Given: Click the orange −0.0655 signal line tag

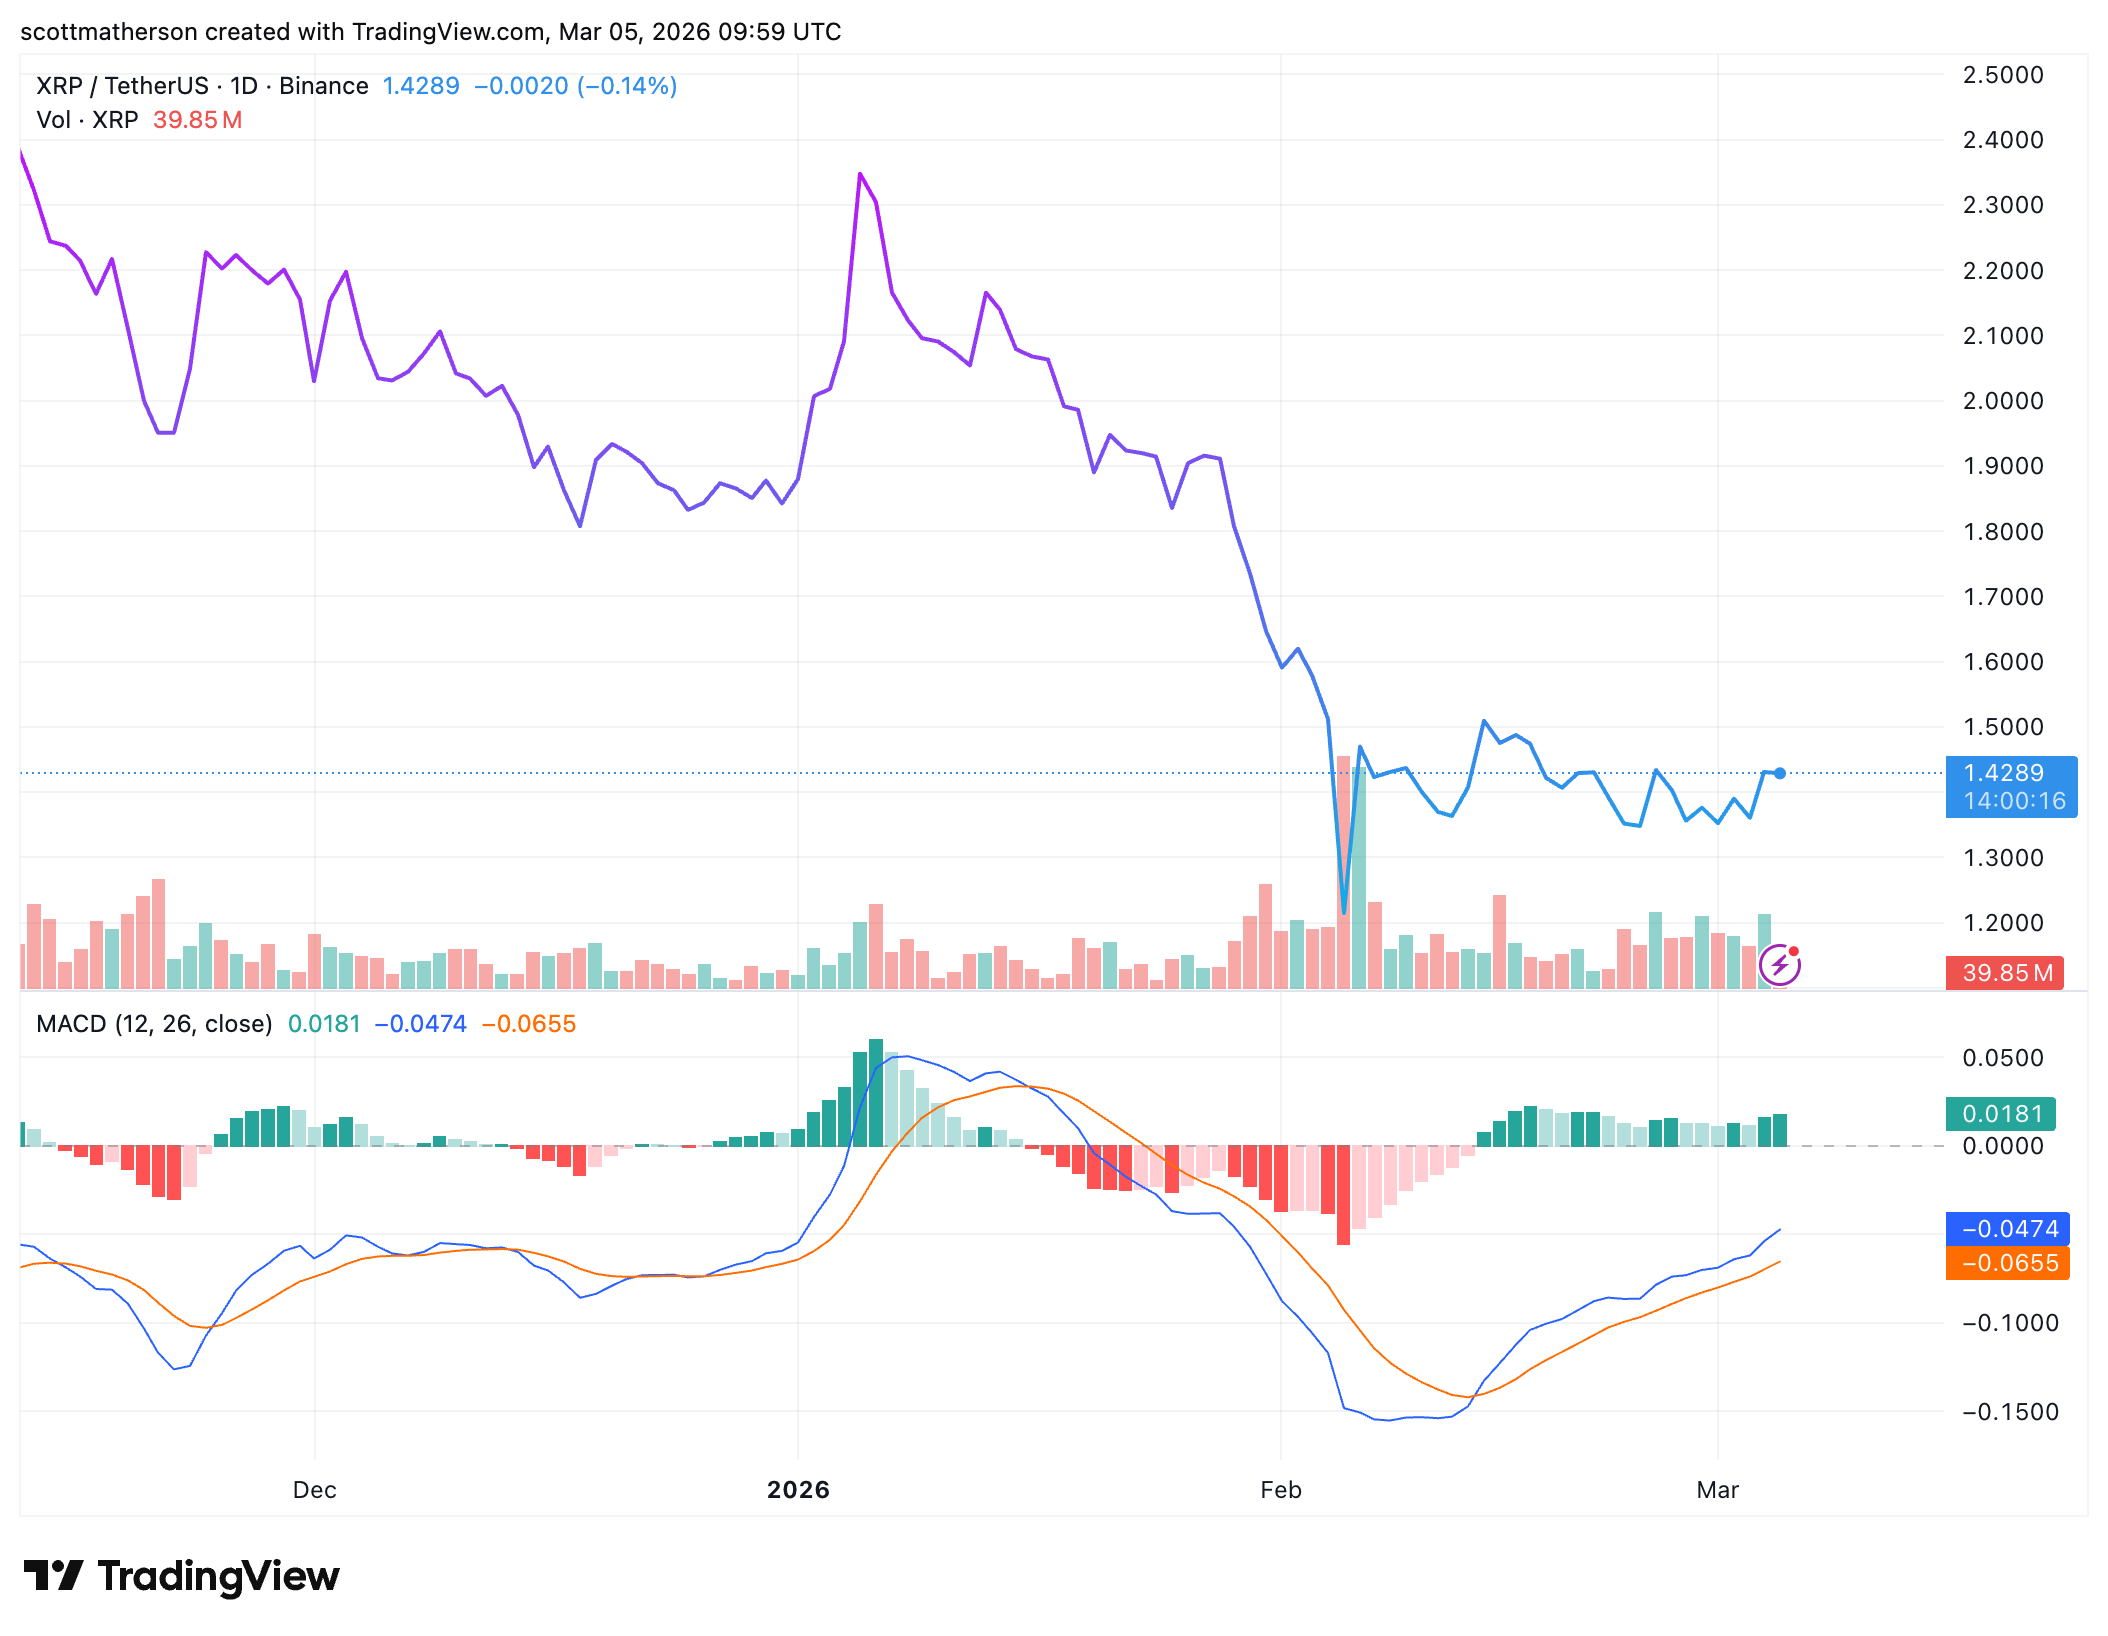Looking at the screenshot, I should click(2007, 1263).
